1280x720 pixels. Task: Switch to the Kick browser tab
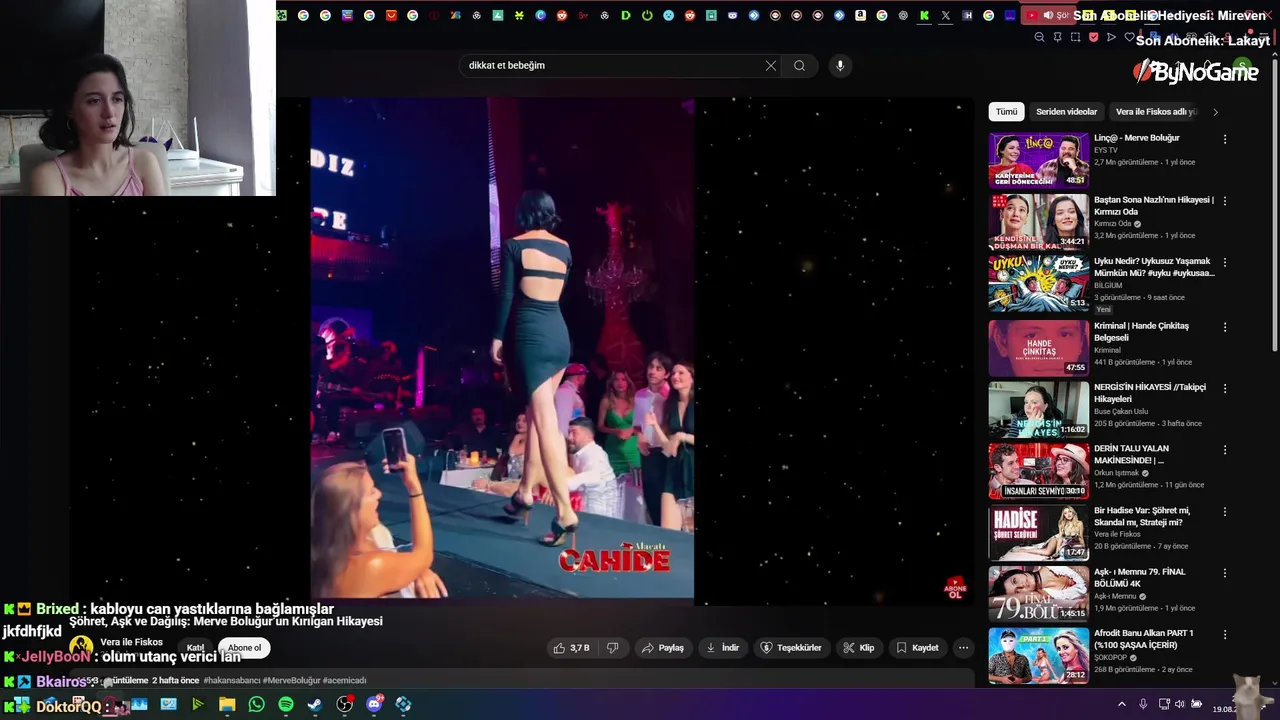coord(924,15)
